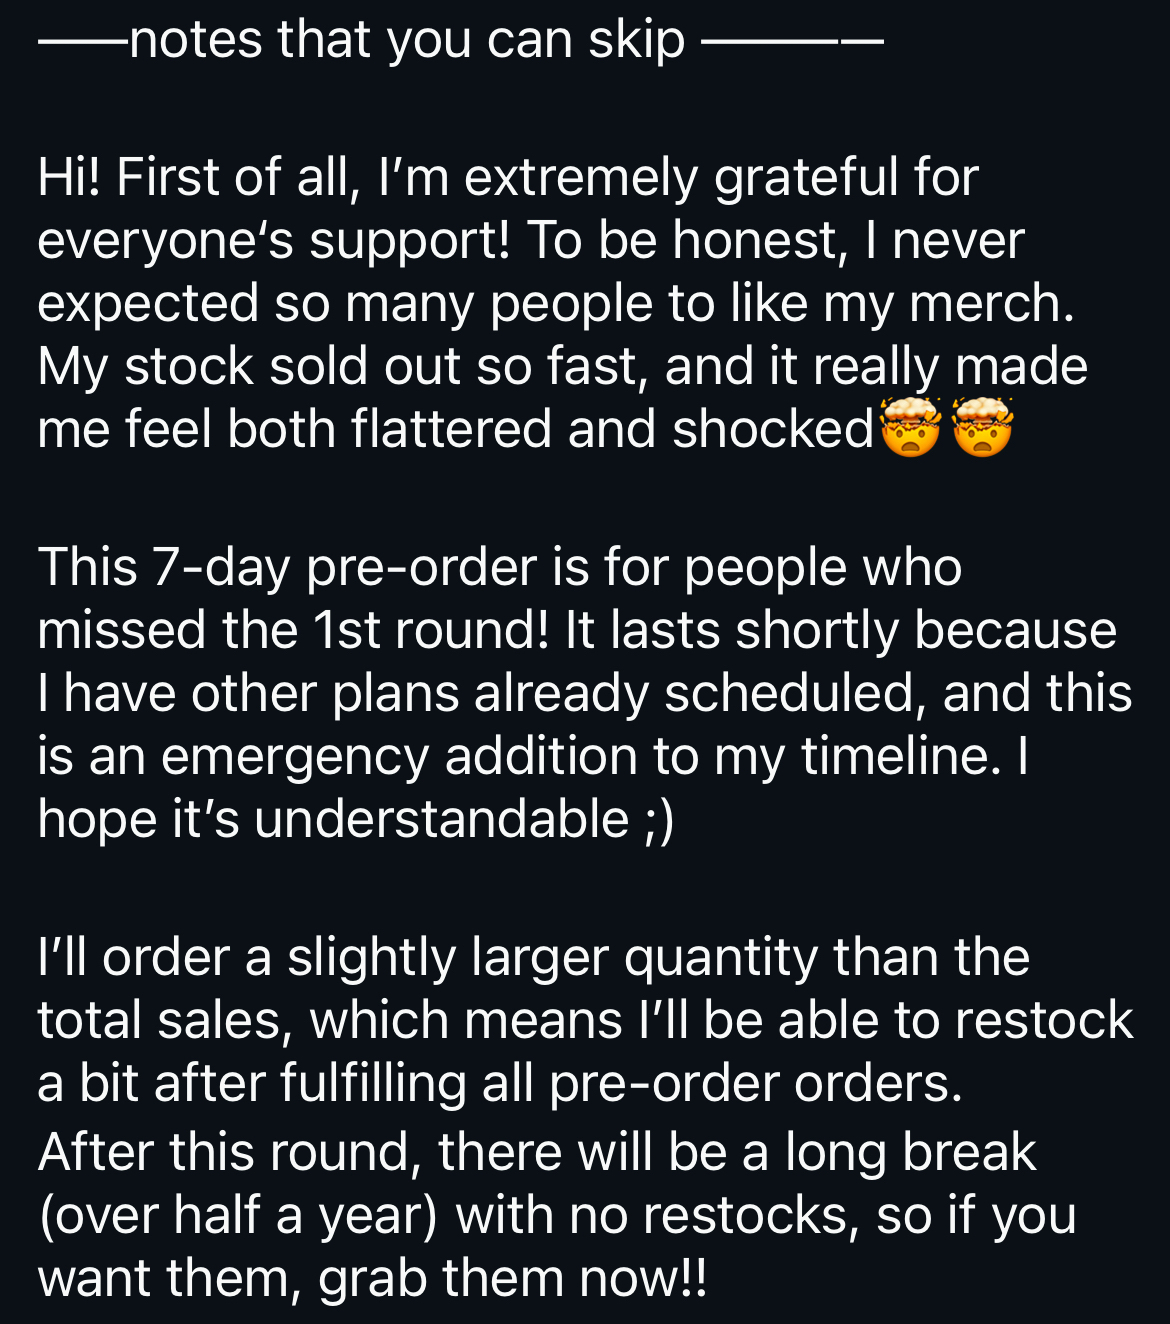Click the word "shocked" before the emojis
The height and width of the screenshot is (1324, 1170).
pos(774,429)
